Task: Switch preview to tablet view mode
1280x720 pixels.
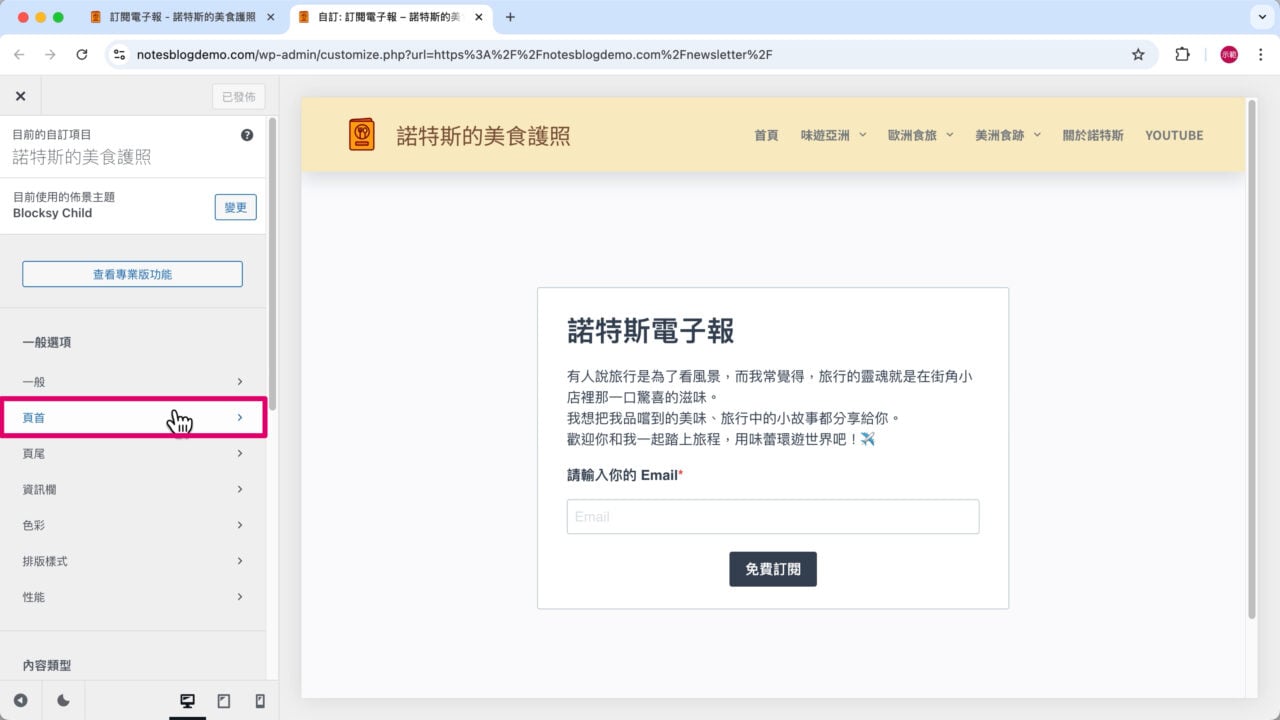Action: pyautogui.click(x=224, y=701)
